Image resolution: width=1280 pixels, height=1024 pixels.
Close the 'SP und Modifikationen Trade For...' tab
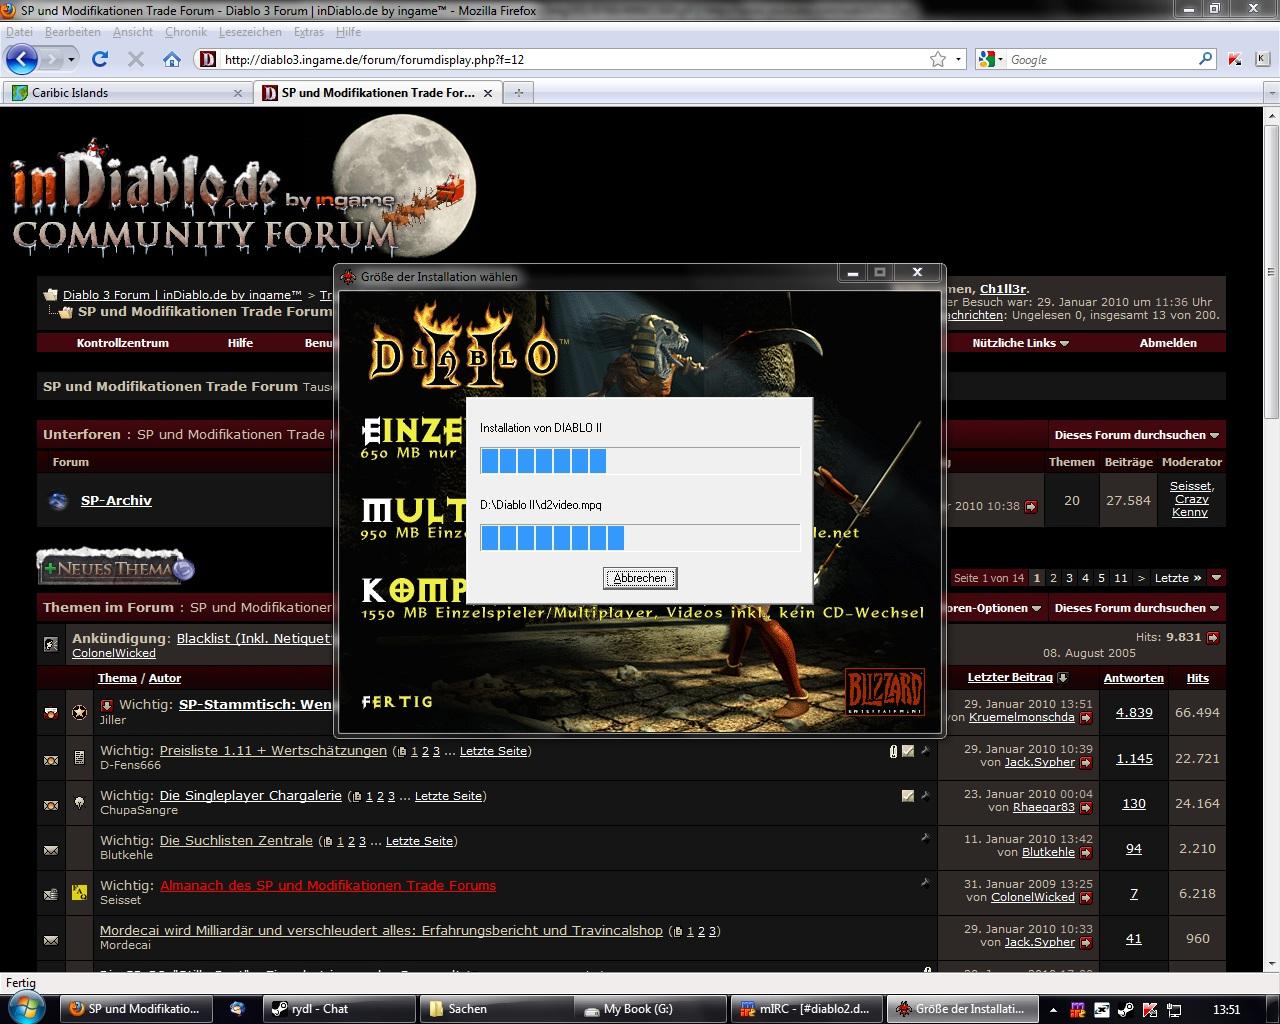point(488,93)
